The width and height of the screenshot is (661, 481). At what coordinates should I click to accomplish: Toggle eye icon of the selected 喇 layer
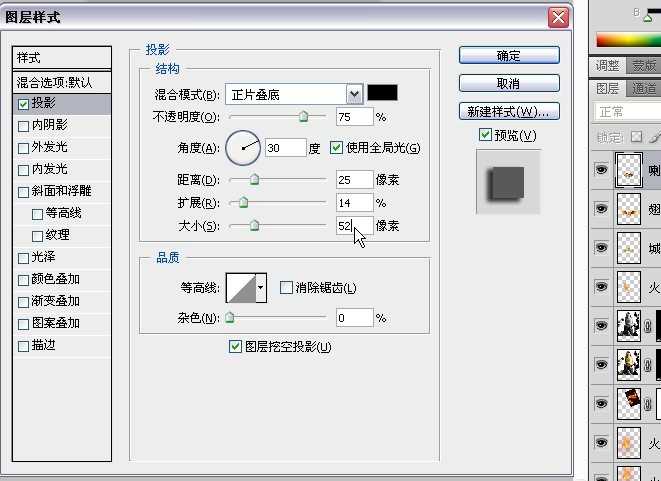coord(601,169)
